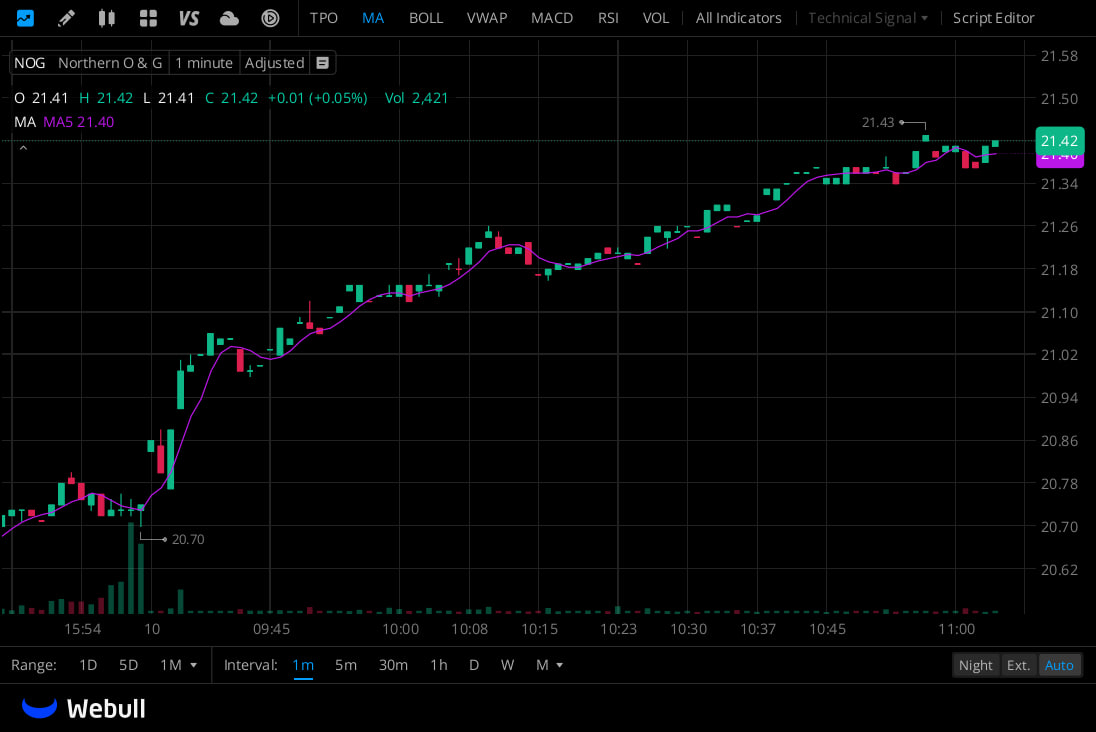Collapse the indicator legend caret
This screenshot has width=1096, height=732.
[23, 148]
